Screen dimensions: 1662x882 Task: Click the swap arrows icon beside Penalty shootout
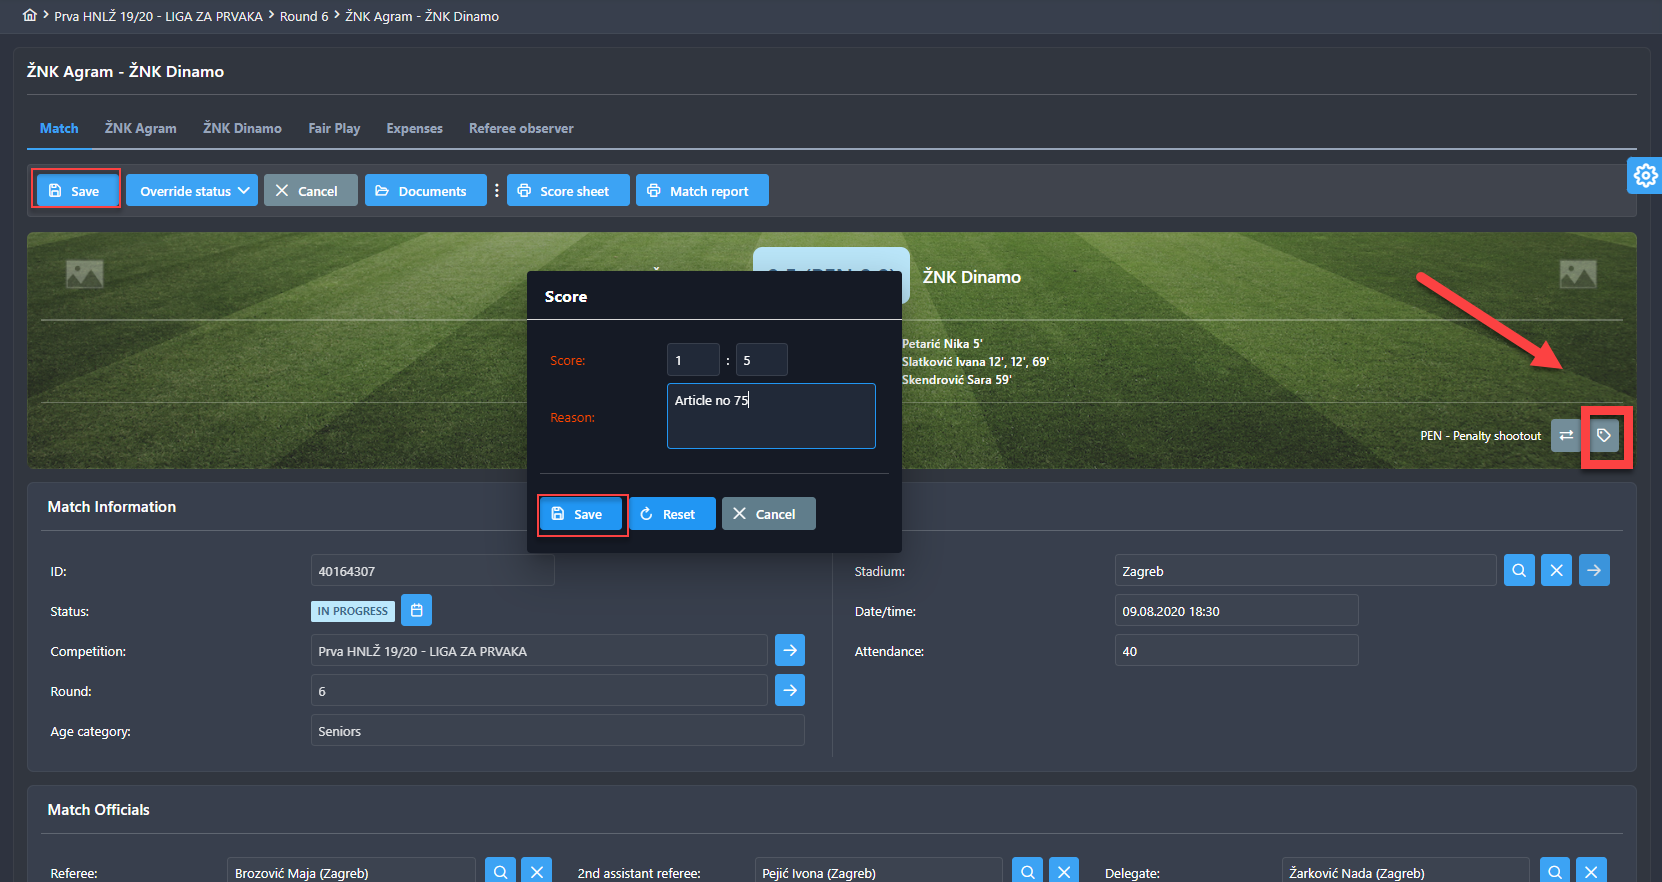click(x=1566, y=435)
